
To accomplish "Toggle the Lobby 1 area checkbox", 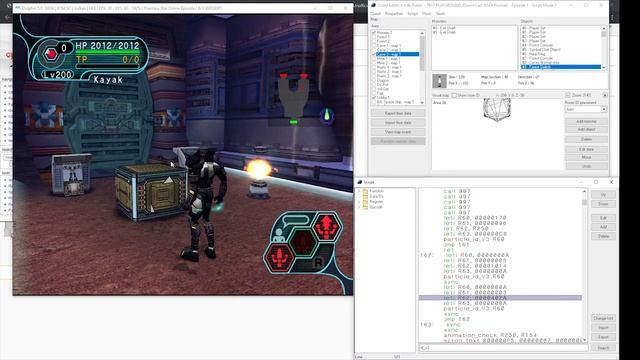I will [373, 98].
